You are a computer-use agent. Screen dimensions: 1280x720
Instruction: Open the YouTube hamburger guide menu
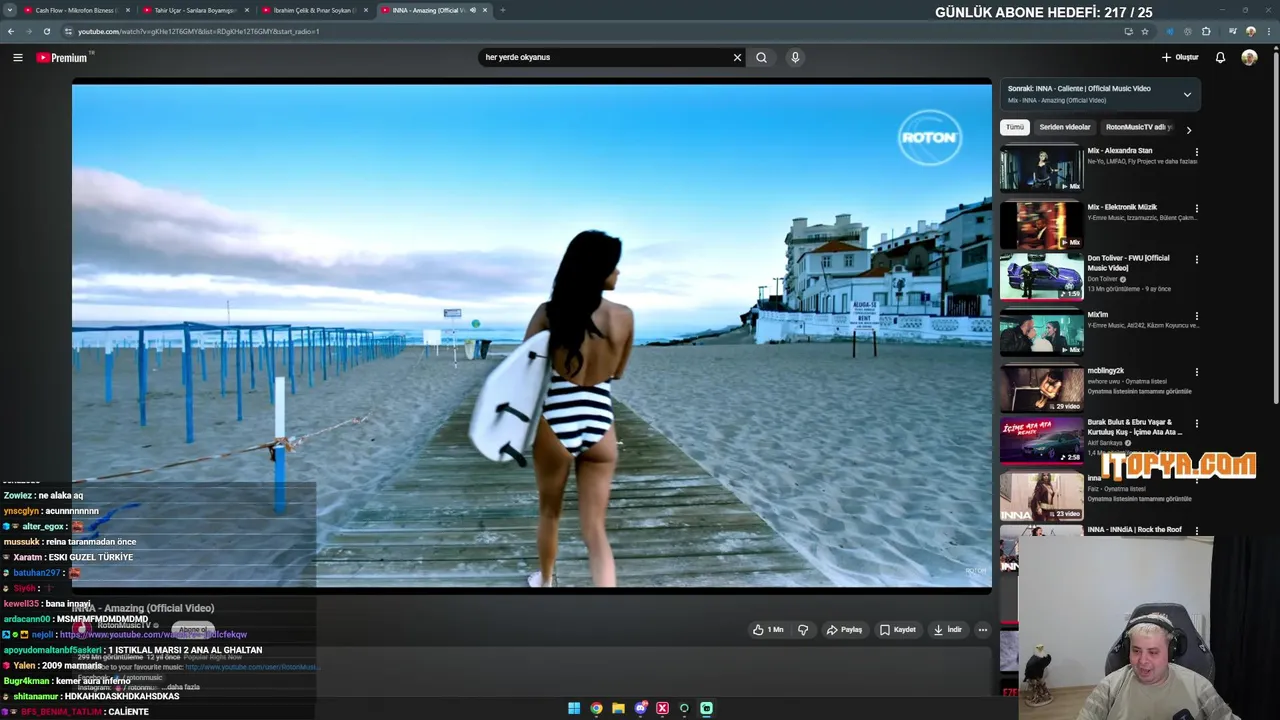[17, 57]
